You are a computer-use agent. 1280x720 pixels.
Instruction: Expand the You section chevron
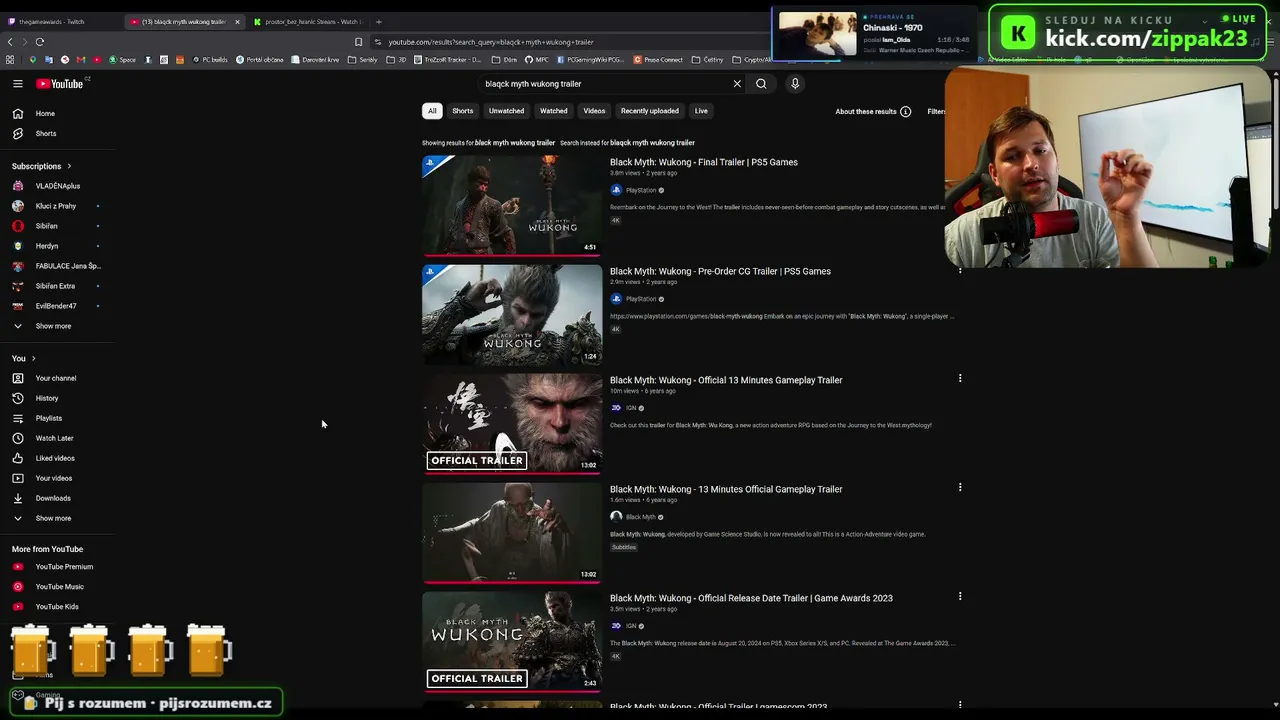[33, 358]
